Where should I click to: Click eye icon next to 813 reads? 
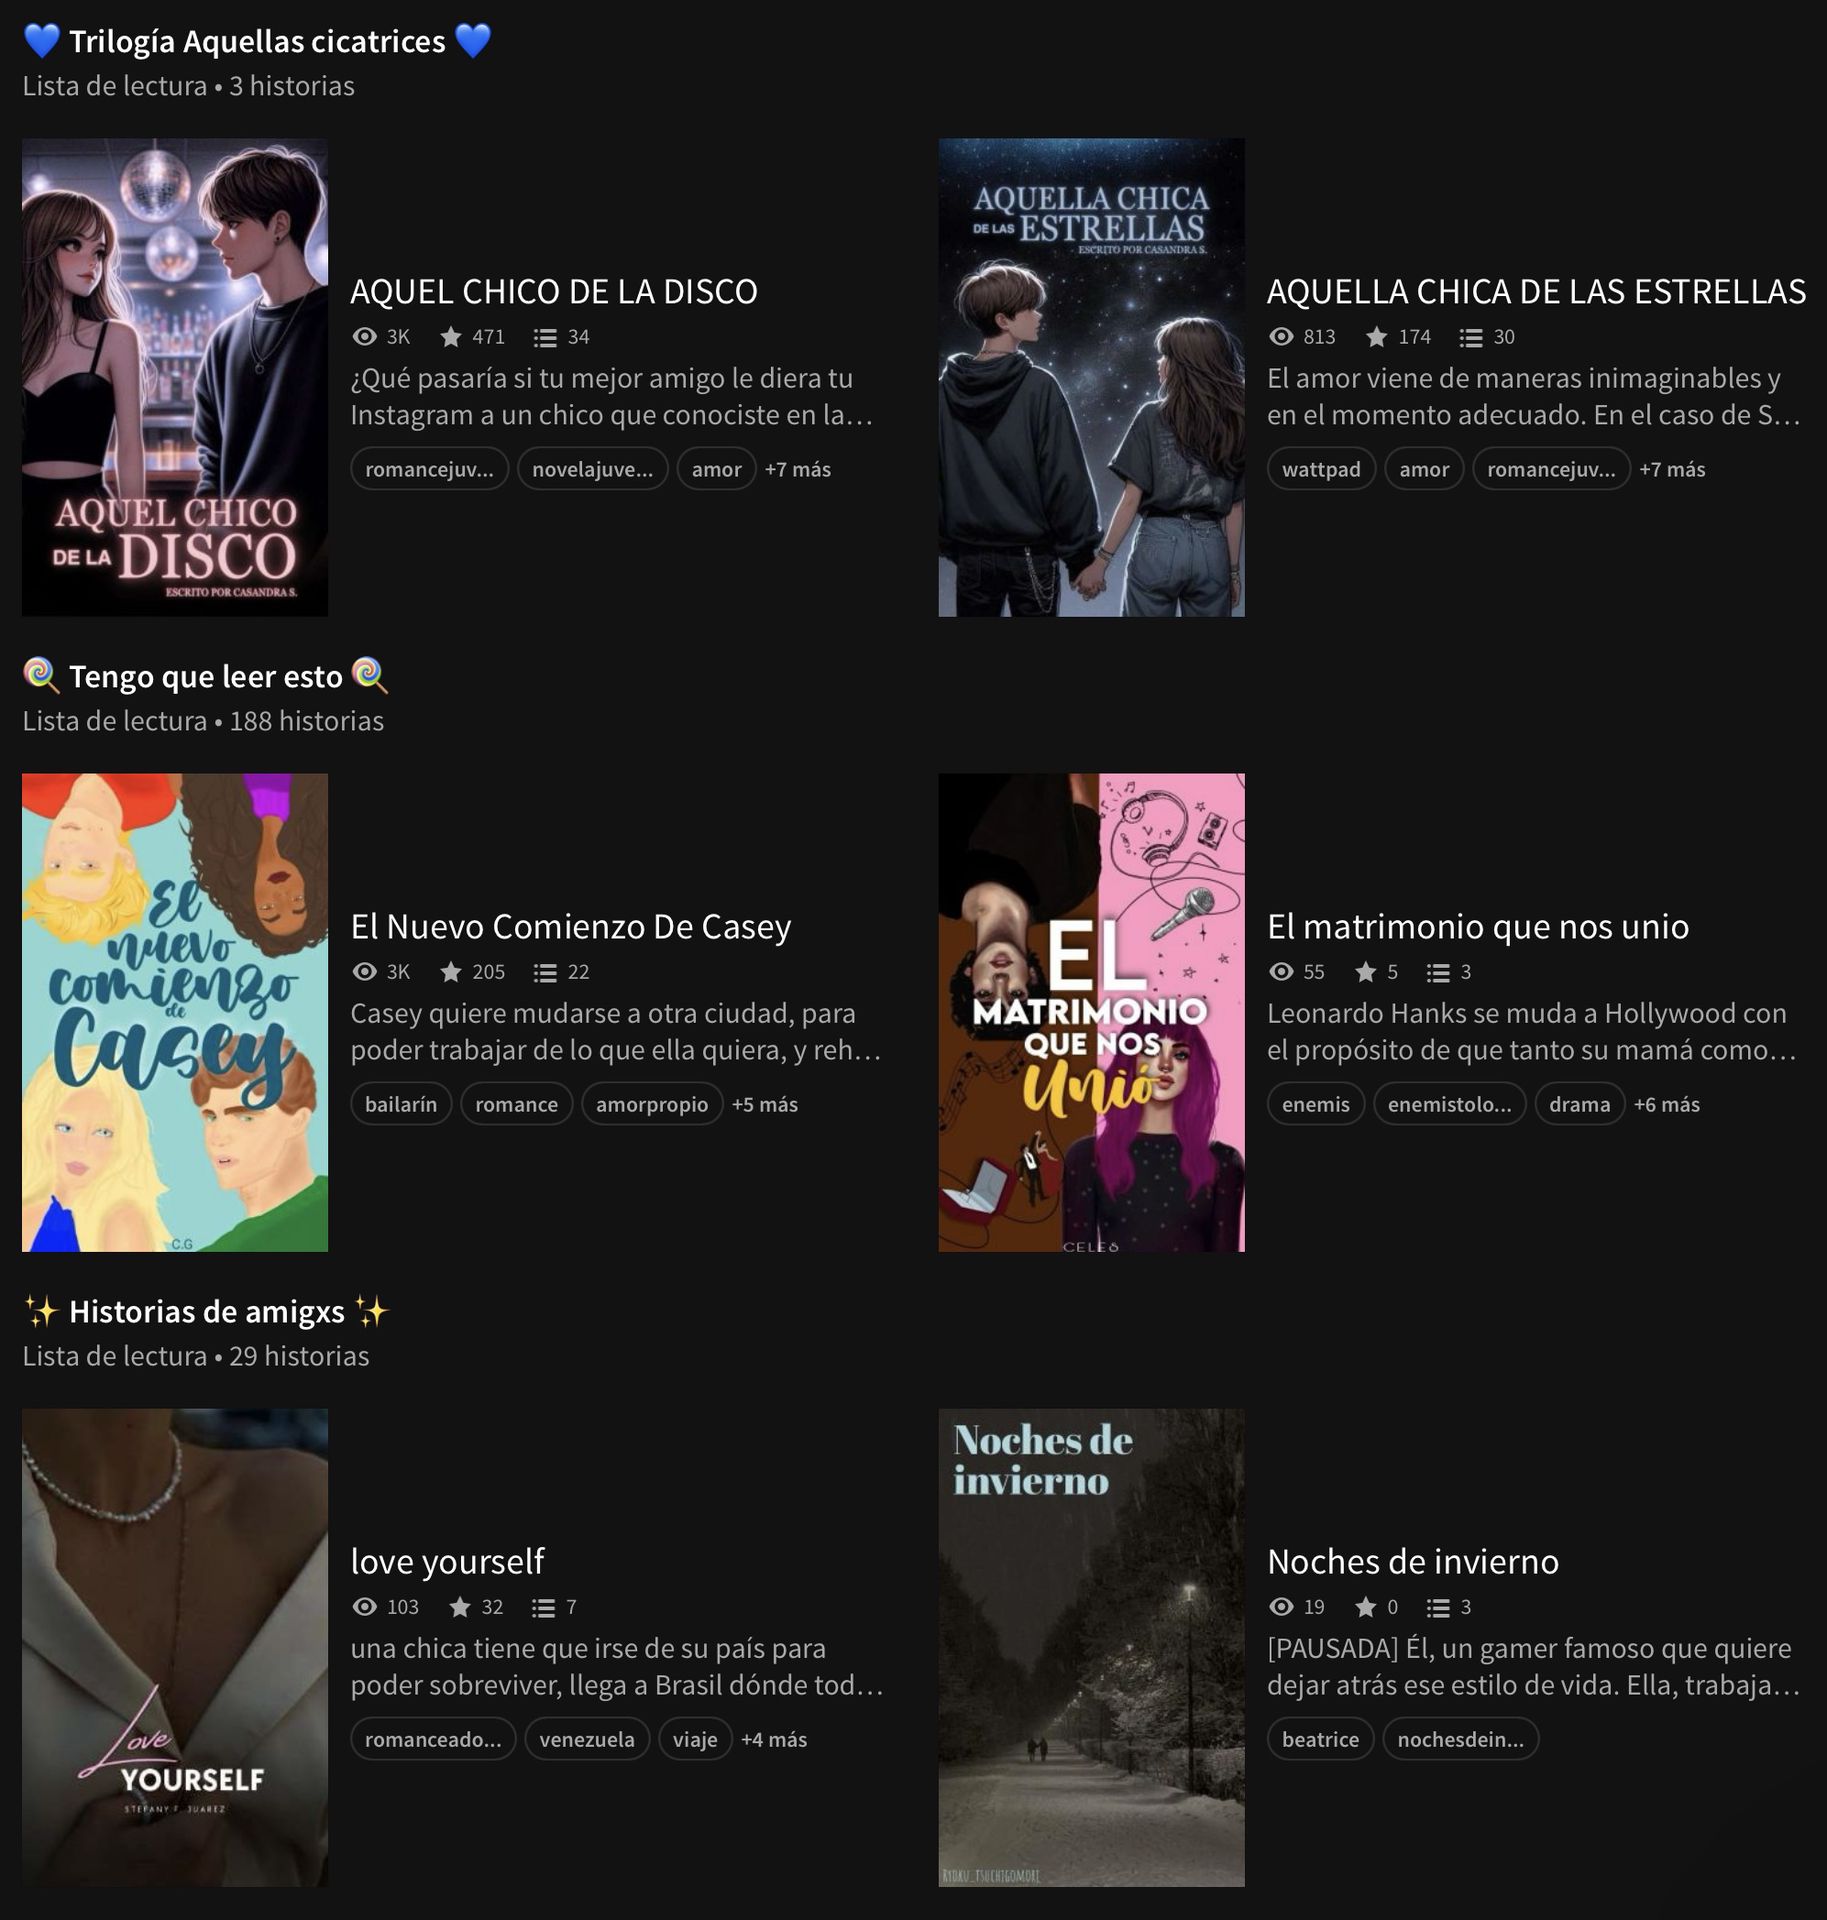[x=1282, y=337]
